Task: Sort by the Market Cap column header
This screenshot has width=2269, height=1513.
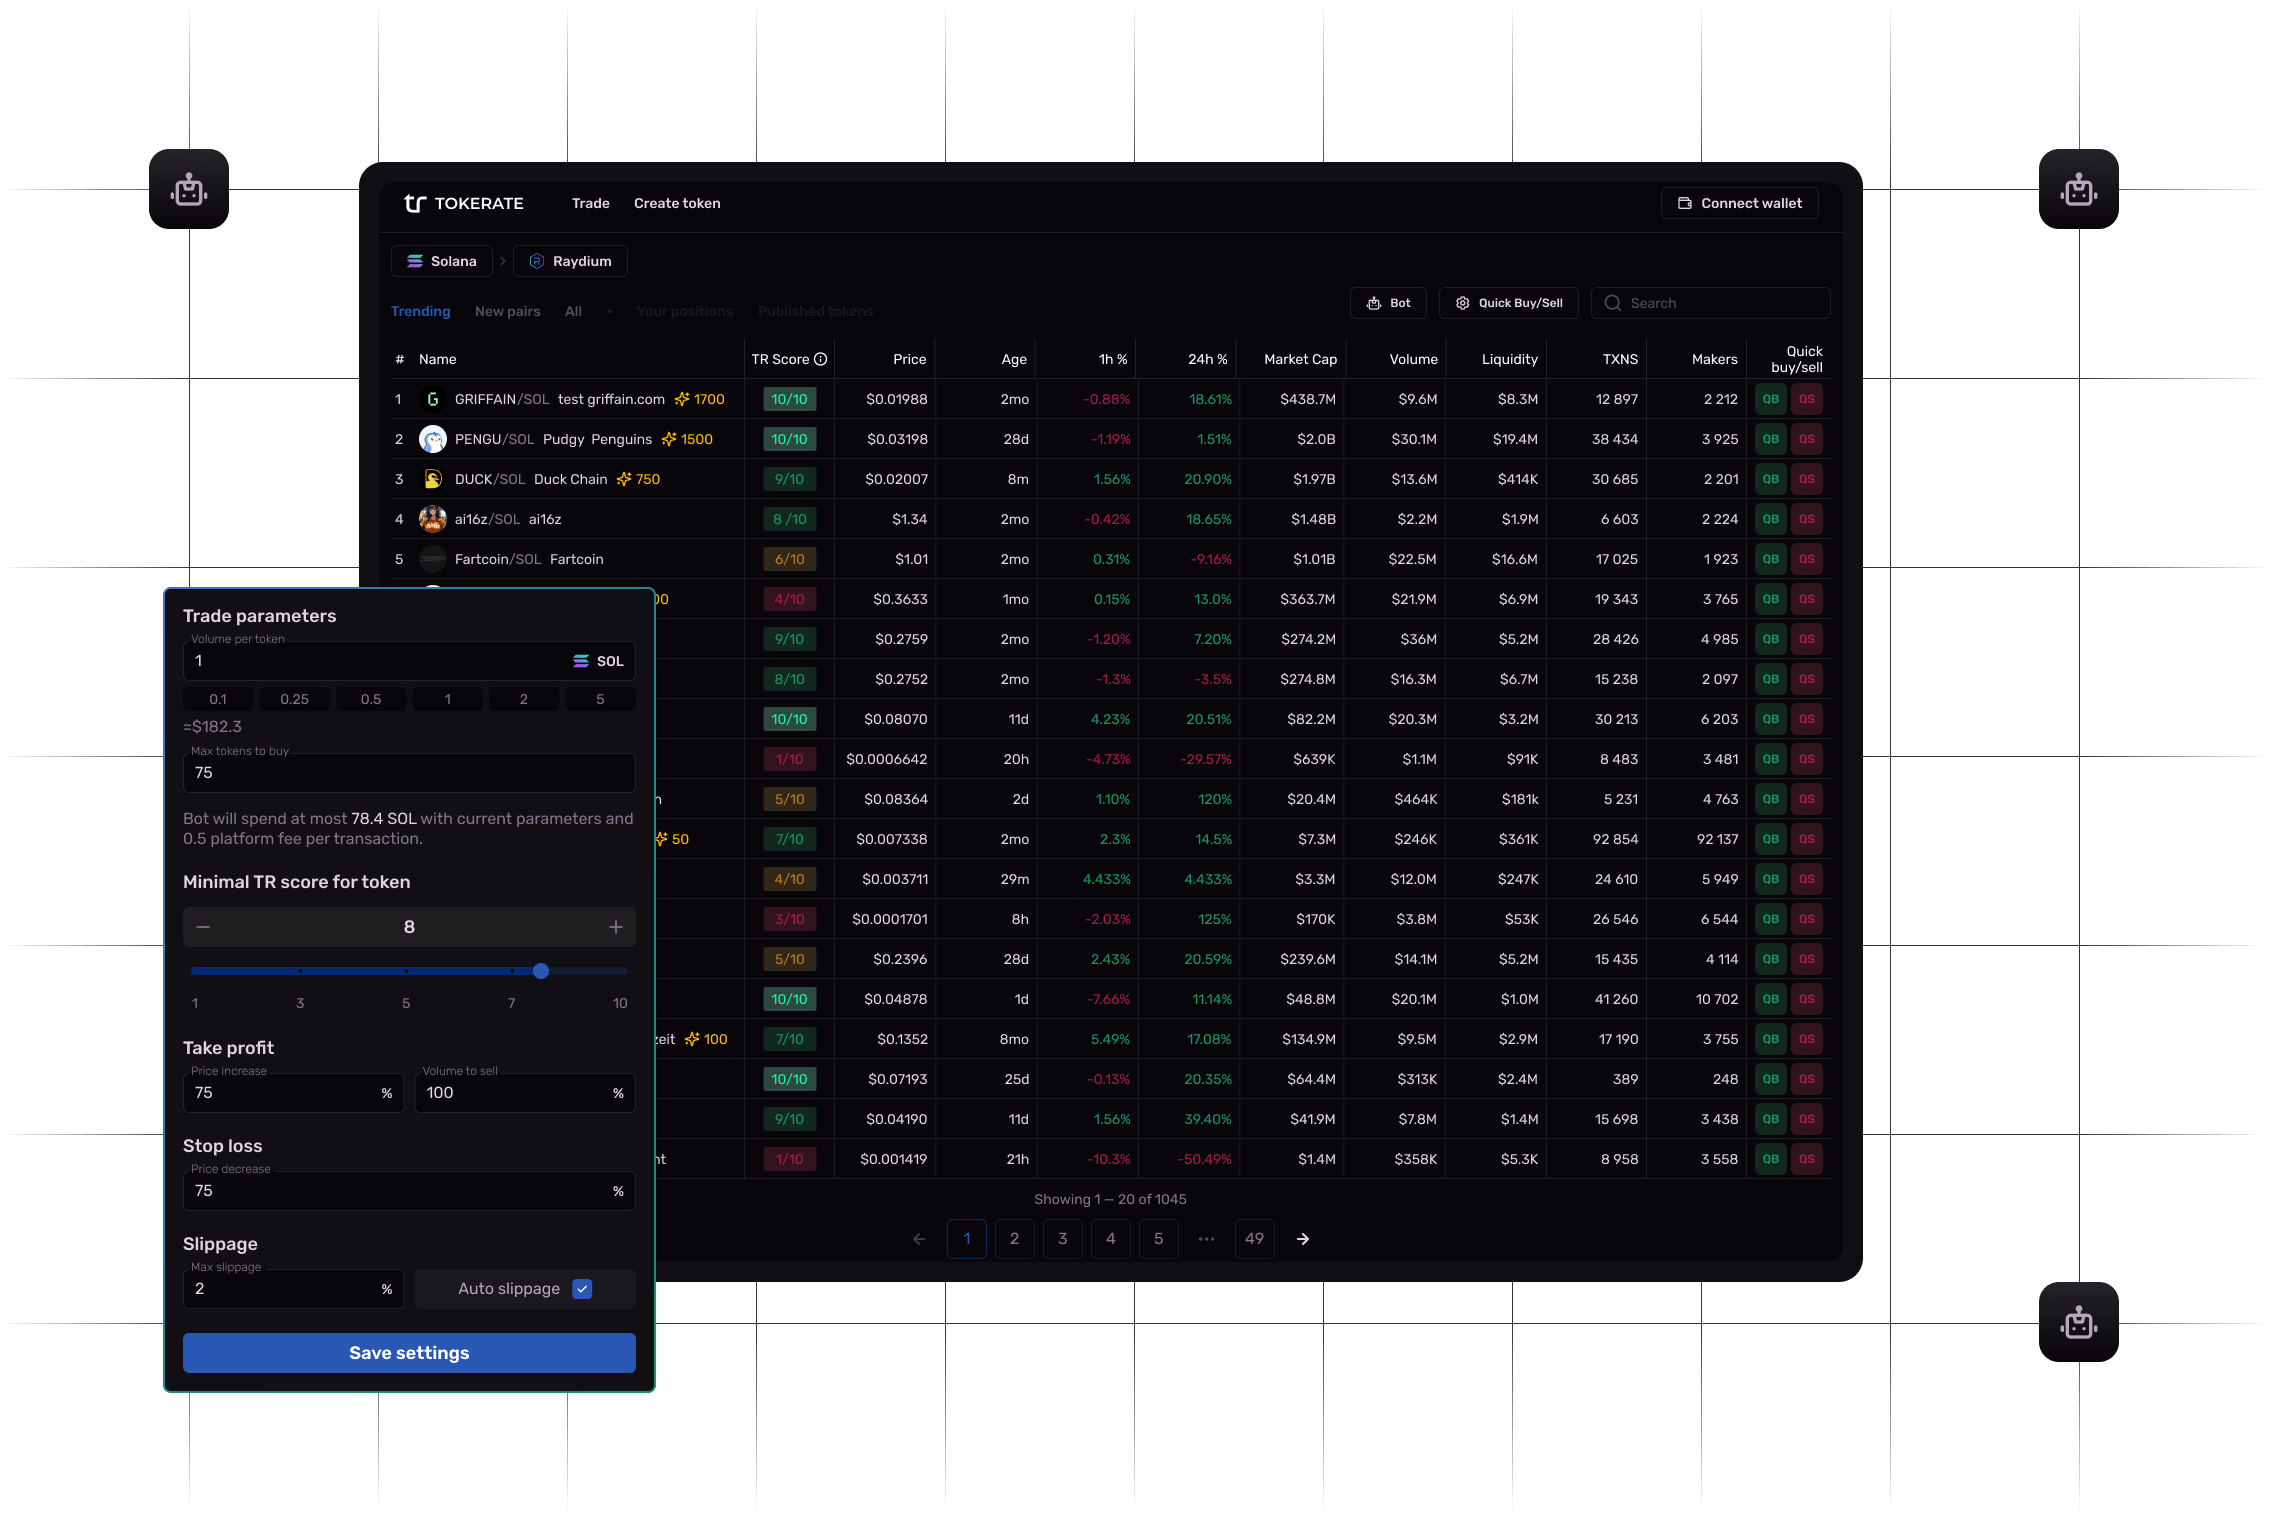Action: (x=1300, y=359)
